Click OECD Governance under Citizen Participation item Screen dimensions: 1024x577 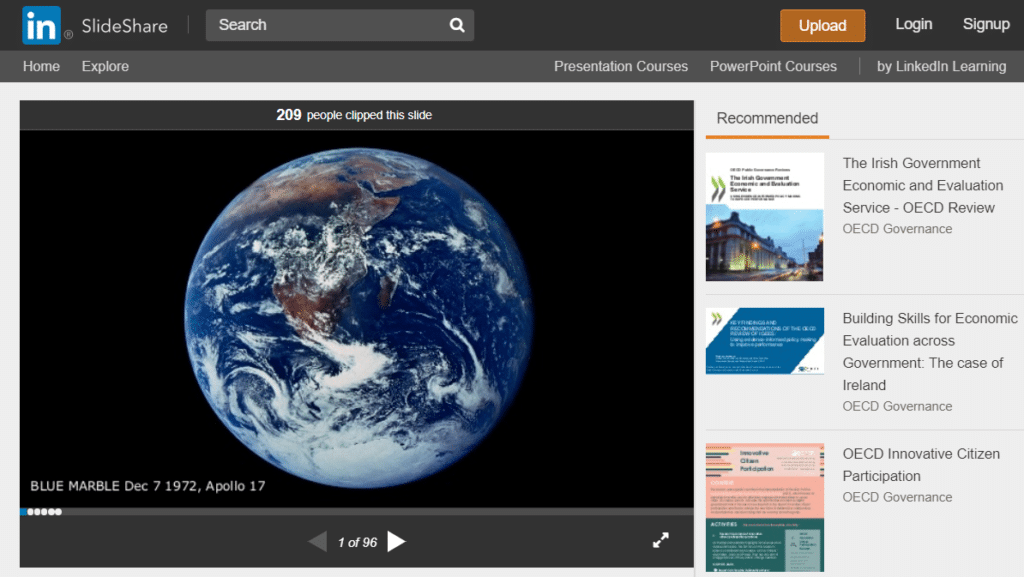click(x=897, y=497)
